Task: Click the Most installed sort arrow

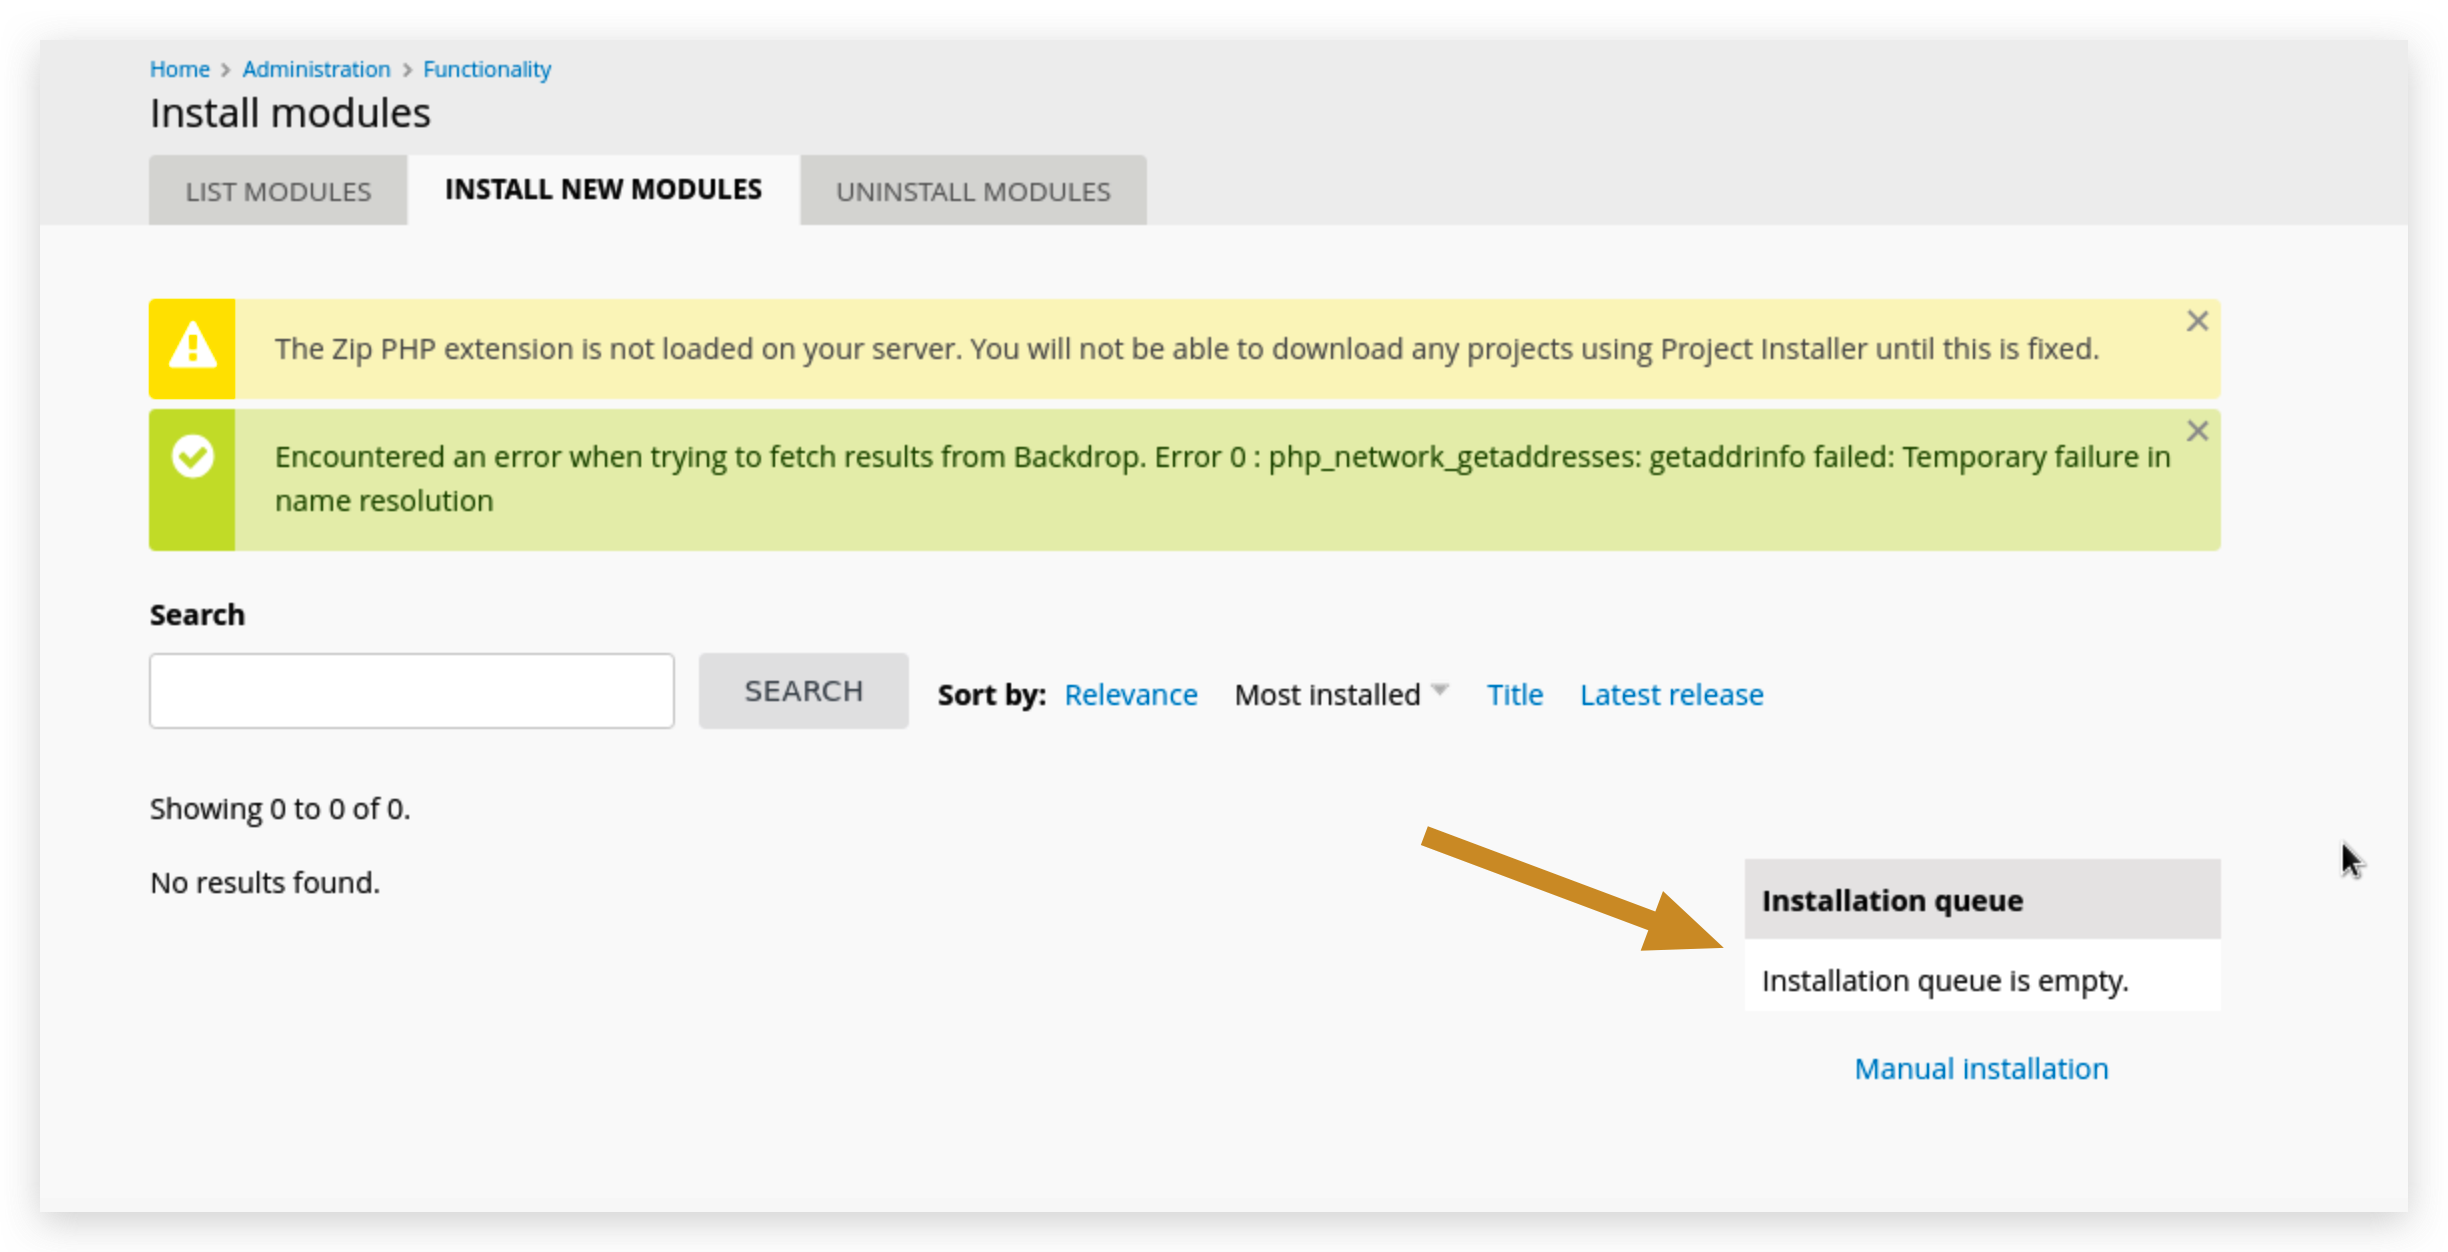Action: (x=1440, y=689)
